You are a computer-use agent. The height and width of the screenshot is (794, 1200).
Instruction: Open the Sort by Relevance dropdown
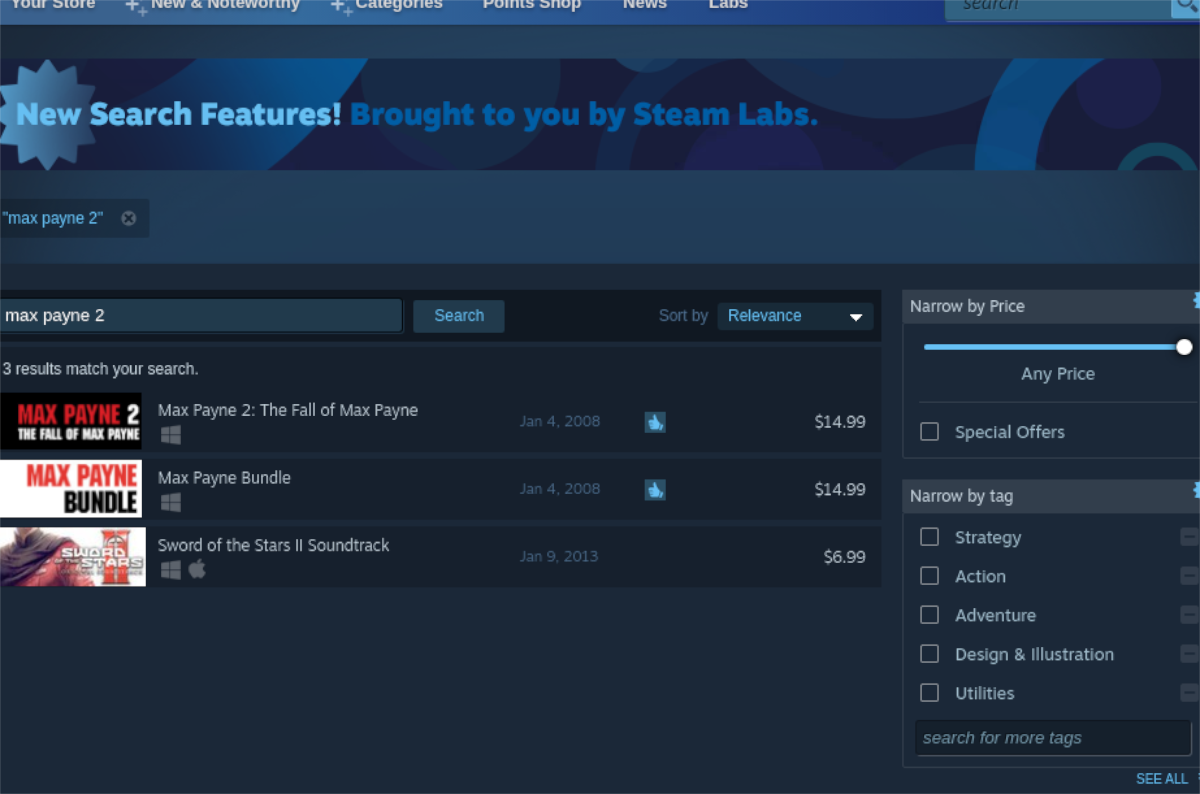click(x=796, y=316)
